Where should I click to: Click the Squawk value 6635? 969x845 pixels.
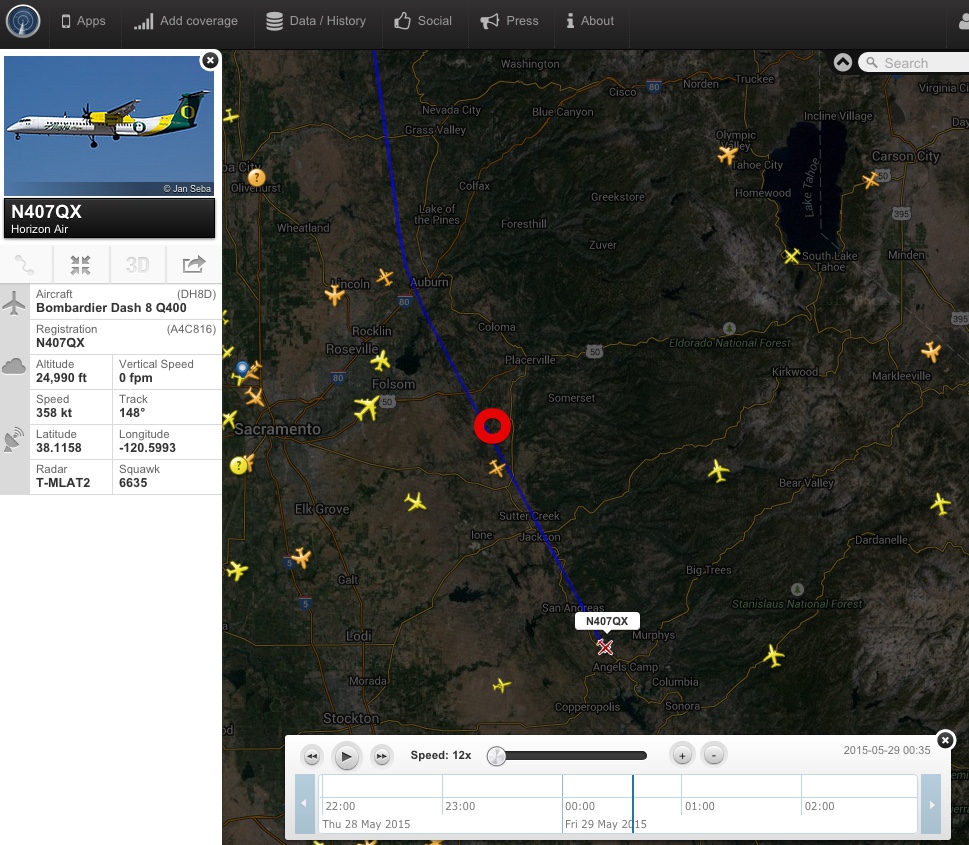click(x=133, y=483)
